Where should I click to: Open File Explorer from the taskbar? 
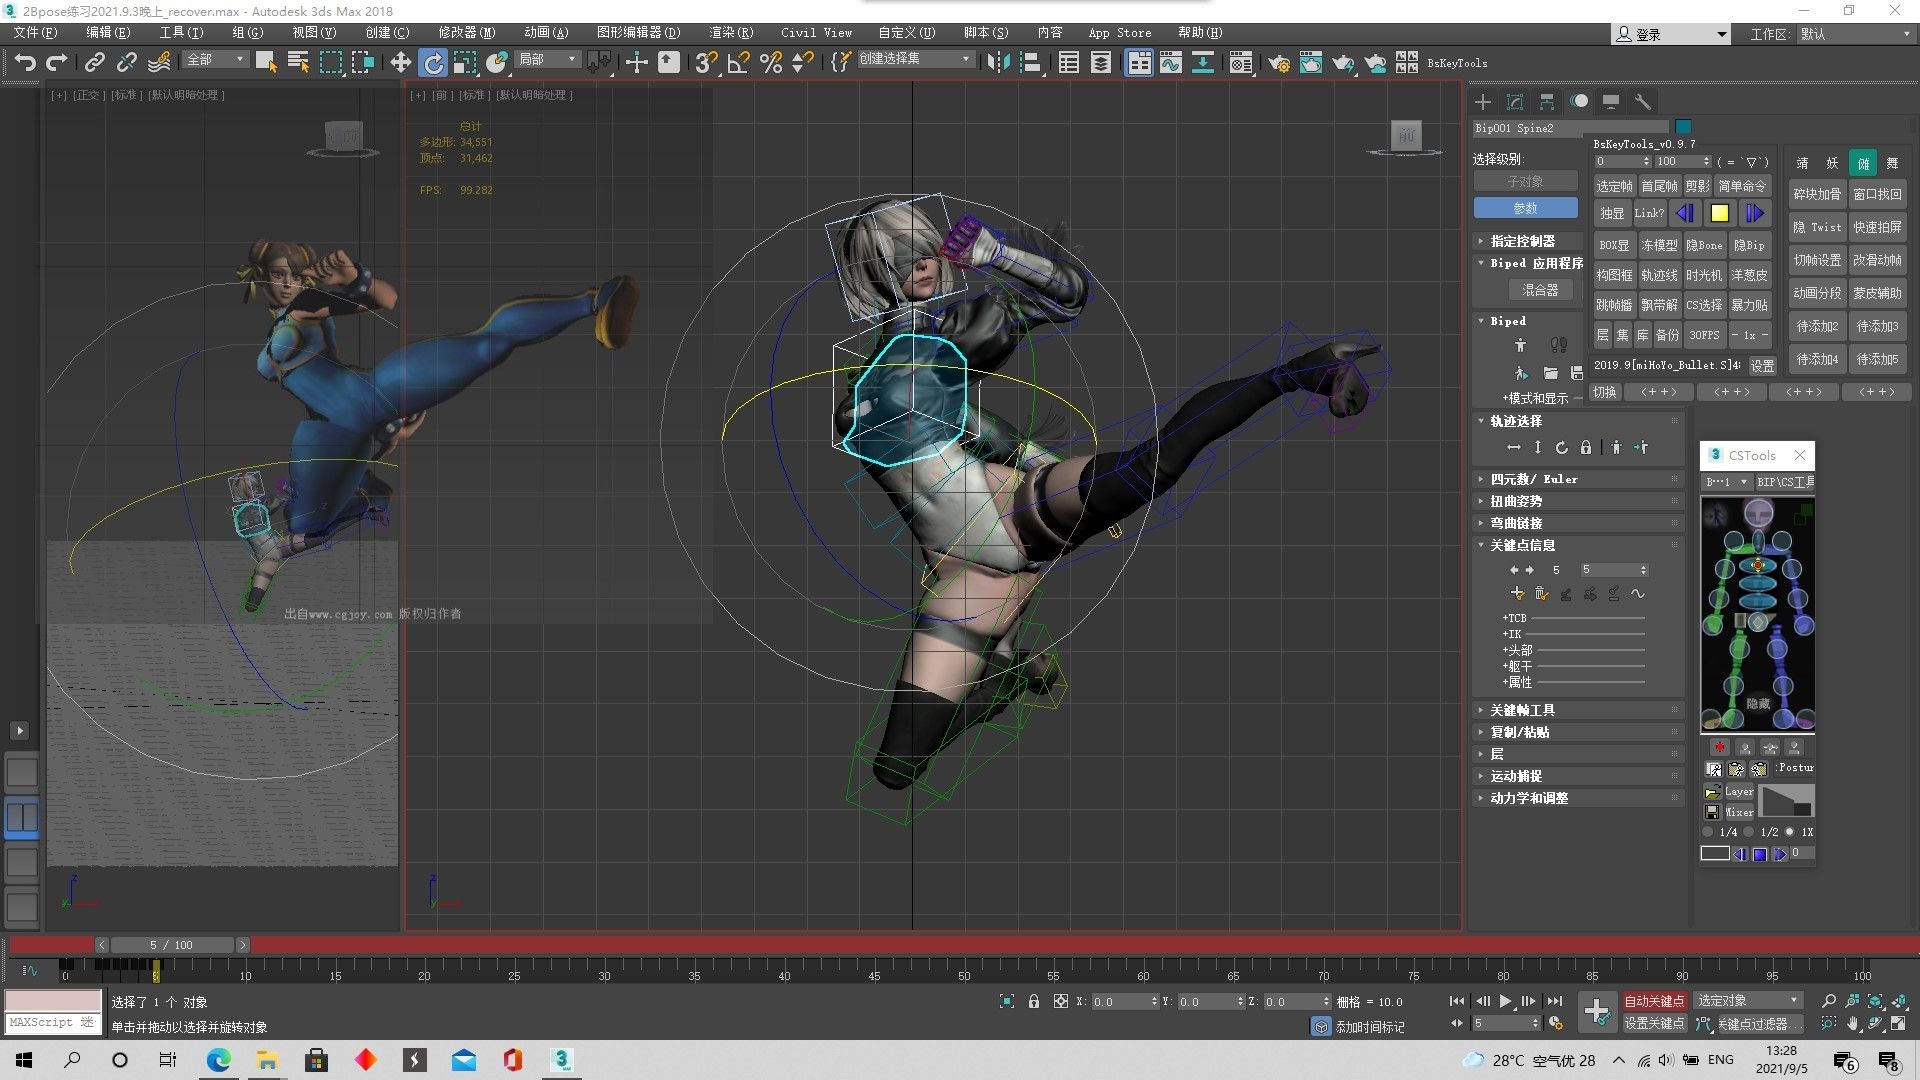[267, 1060]
